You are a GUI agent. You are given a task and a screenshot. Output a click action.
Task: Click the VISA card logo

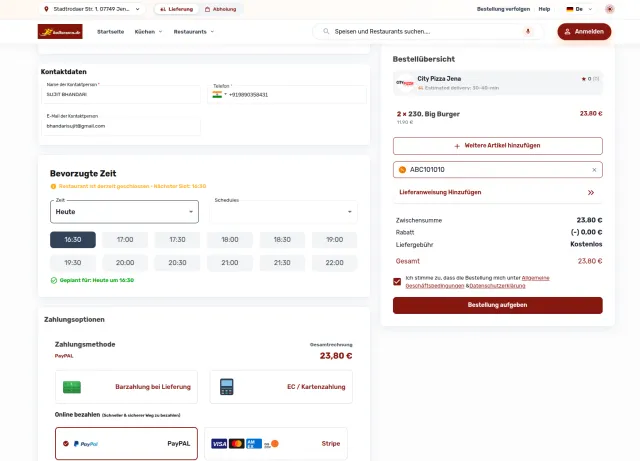pyautogui.click(x=219, y=443)
